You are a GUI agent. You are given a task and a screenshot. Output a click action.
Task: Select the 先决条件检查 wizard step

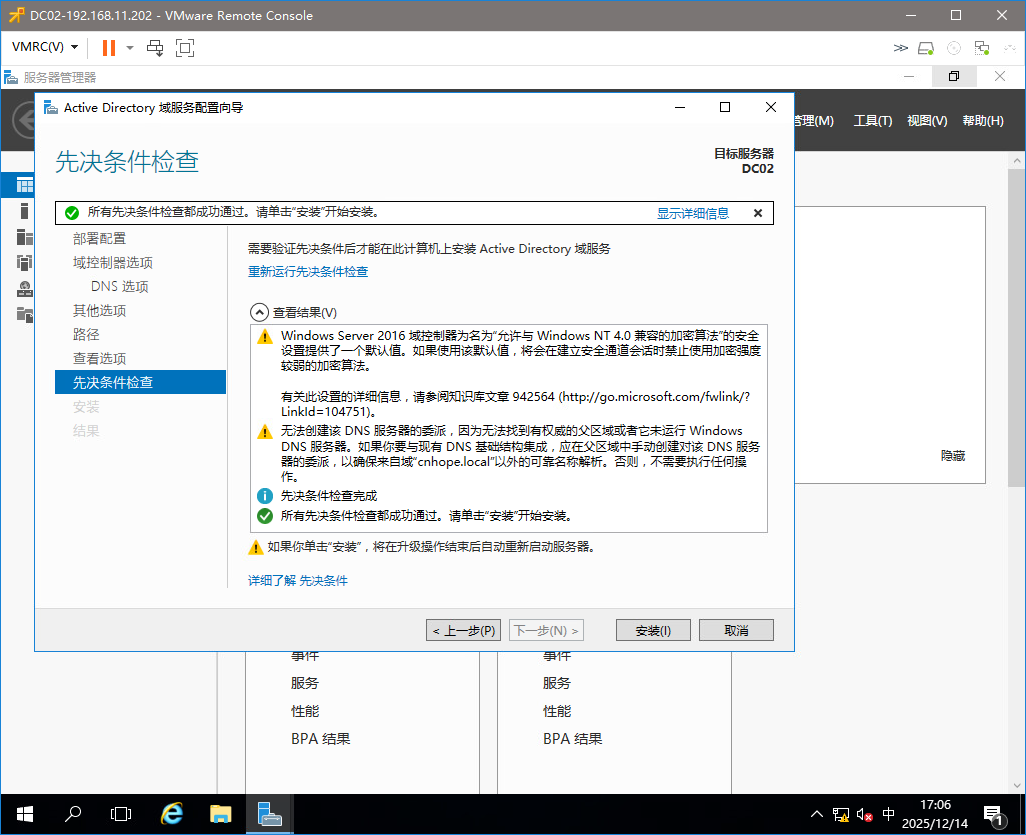pyautogui.click(x=140, y=382)
